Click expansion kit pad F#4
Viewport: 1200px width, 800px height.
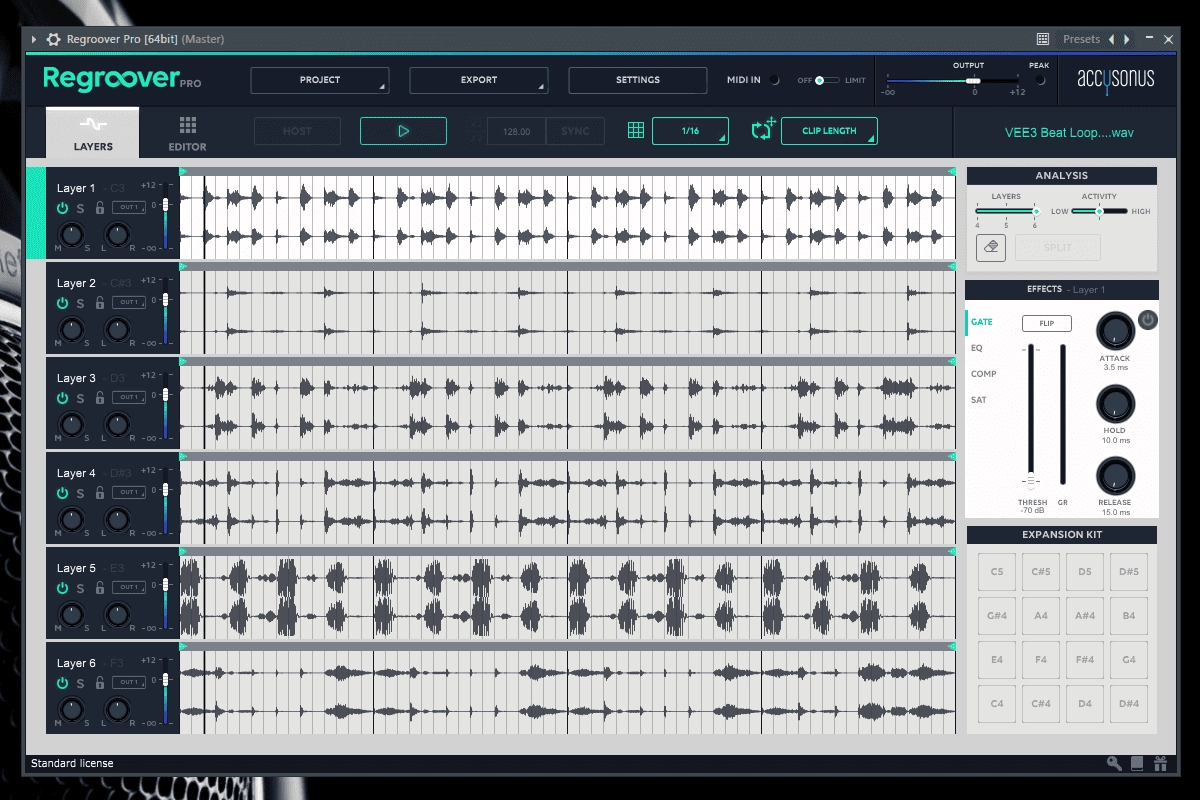coord(1084,660)
